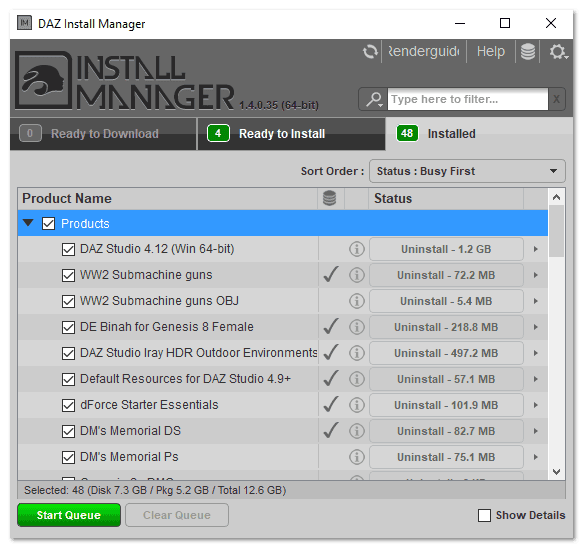
Task: Clear the filter with the X button
Action: click(x=556, y=99)
